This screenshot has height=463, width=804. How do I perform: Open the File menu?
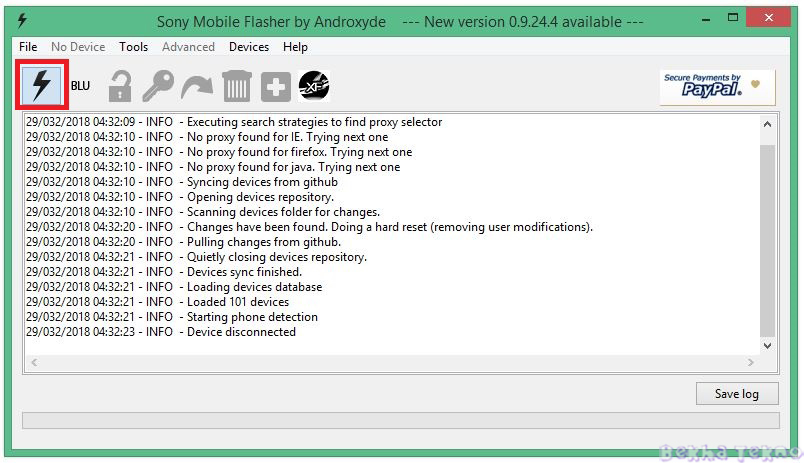[x=28, y=47]
